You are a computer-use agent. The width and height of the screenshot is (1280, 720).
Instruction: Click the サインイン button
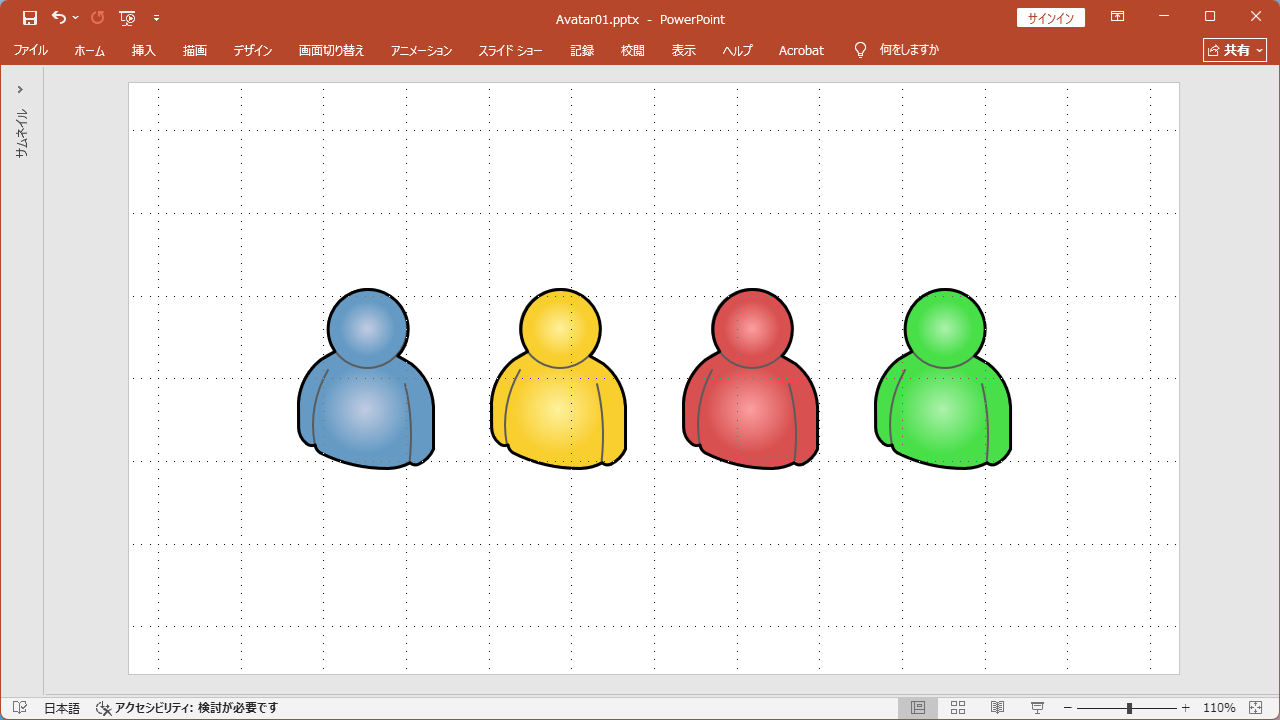coord(1051,17)
